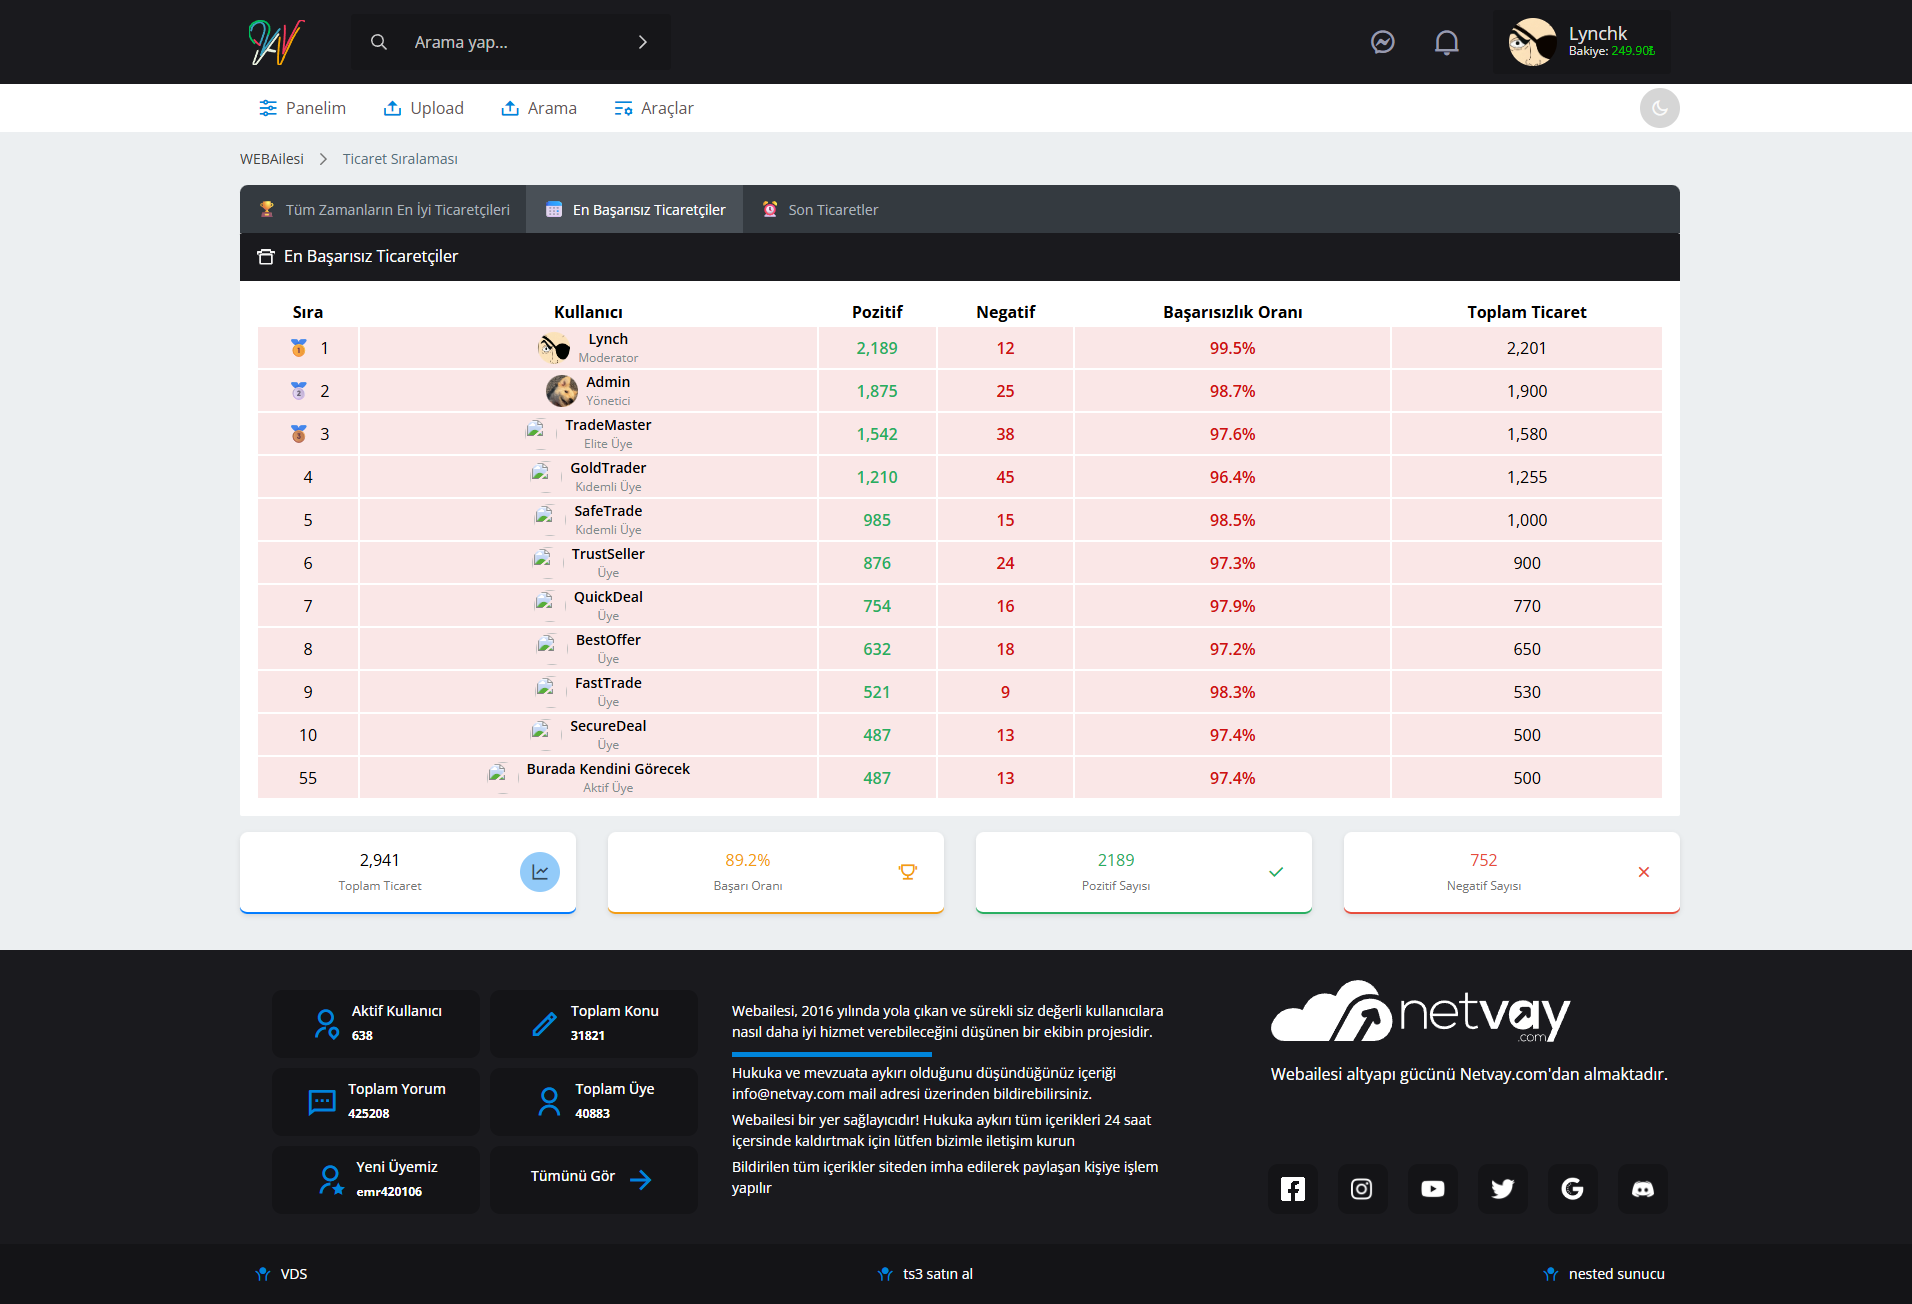Toggle dark mode moon button
1912x1304 pixels.
click(x=1659, y=108)
